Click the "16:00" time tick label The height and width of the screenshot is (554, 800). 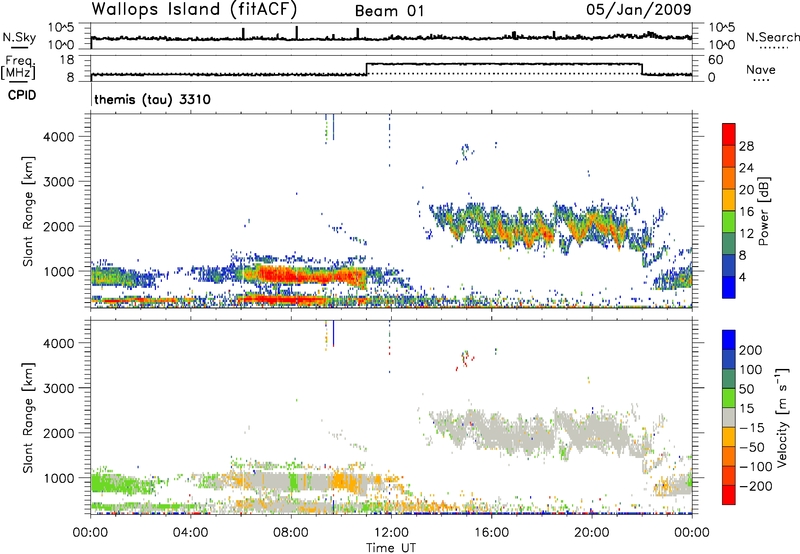491,533
